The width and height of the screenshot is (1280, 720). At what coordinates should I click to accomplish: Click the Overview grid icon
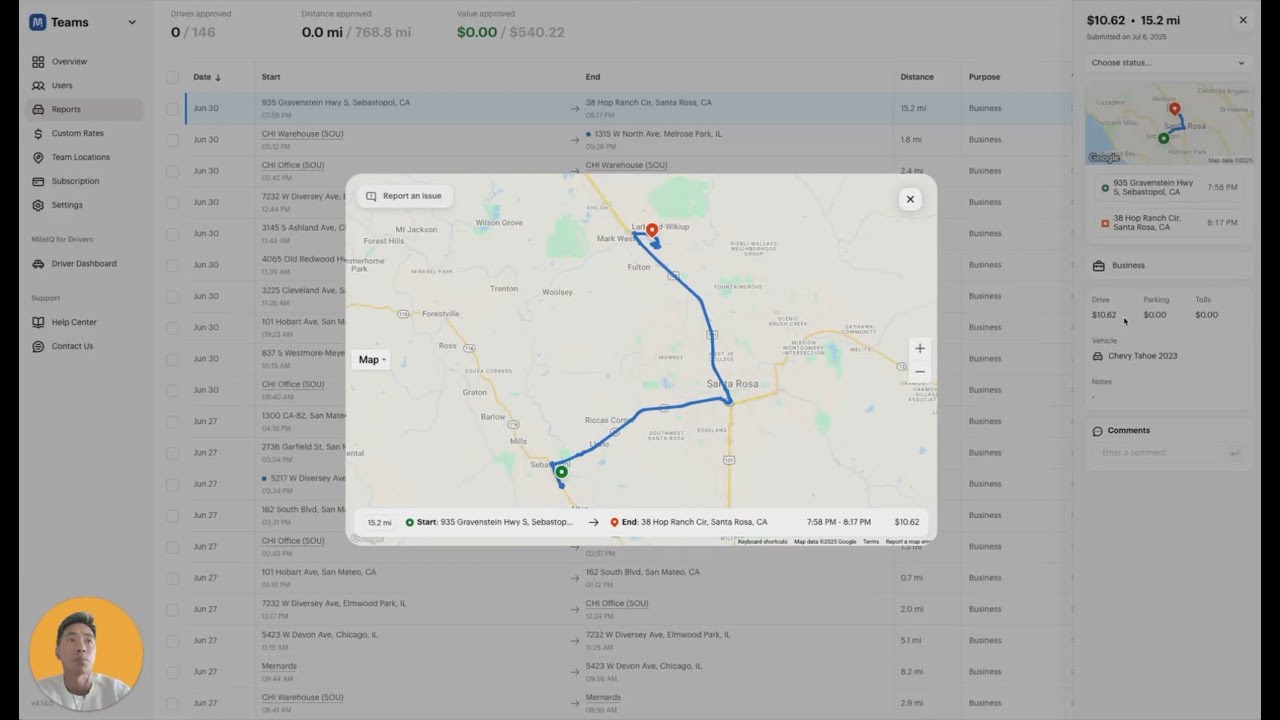coord(38,62)
